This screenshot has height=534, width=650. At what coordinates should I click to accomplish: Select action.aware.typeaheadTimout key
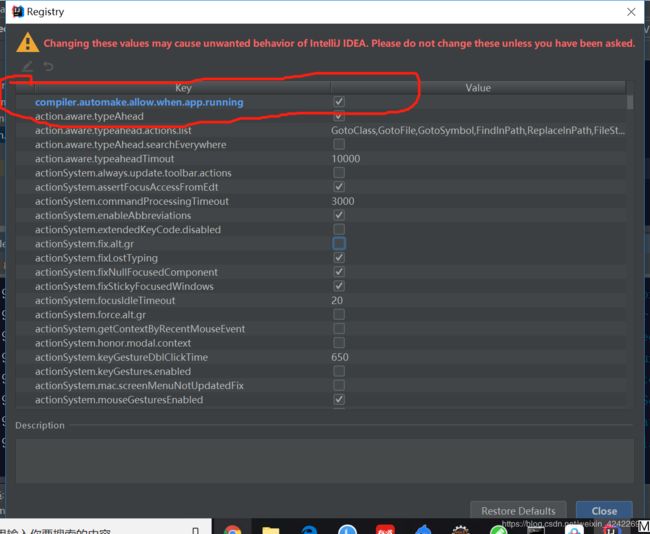(x=104, y=158)
